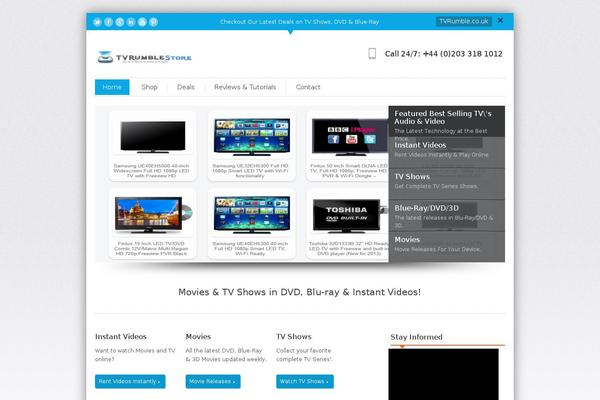Open the Contact menu item
The image size is (600, 400).
click(x=308, y=87)
